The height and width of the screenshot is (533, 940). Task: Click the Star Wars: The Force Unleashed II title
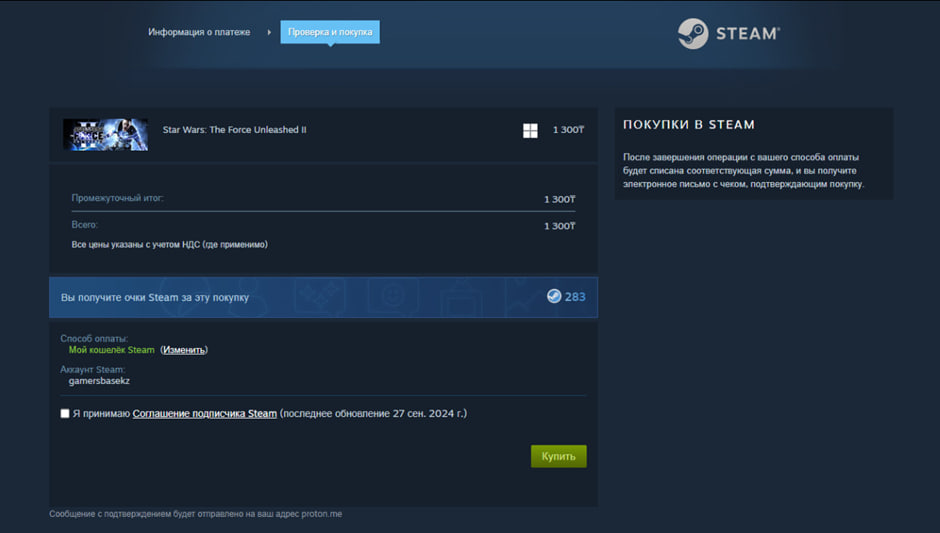click(234, 130)
